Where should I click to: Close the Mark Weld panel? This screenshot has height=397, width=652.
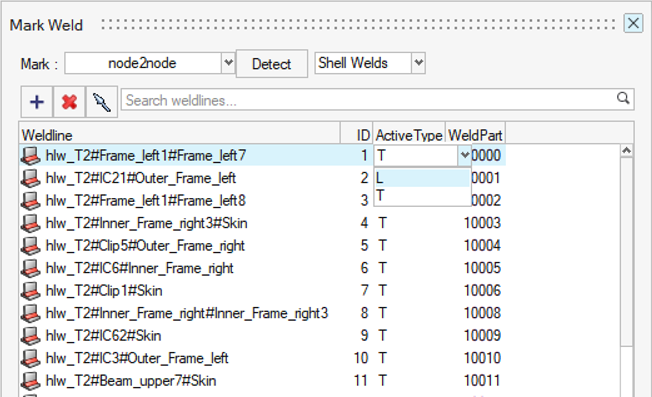pos(633,23)
